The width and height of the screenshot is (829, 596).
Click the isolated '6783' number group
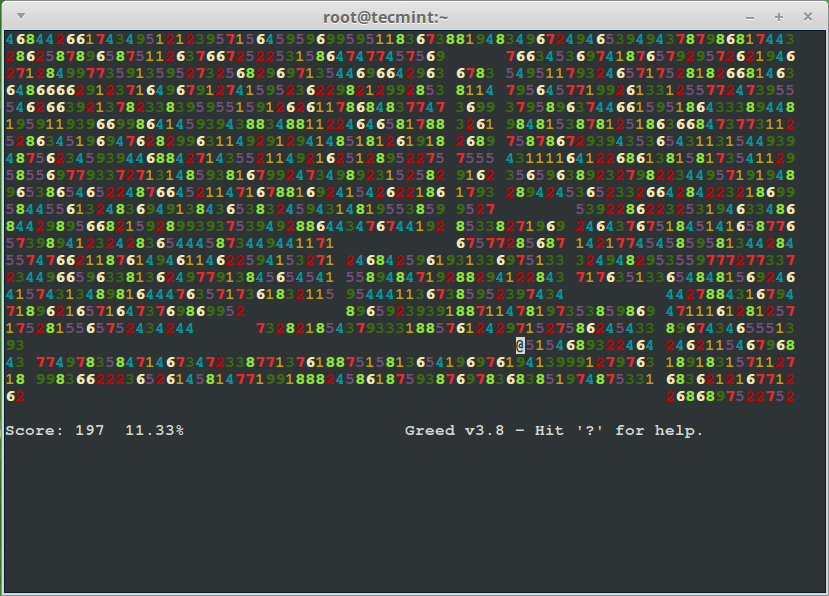(x=475, y=73)
